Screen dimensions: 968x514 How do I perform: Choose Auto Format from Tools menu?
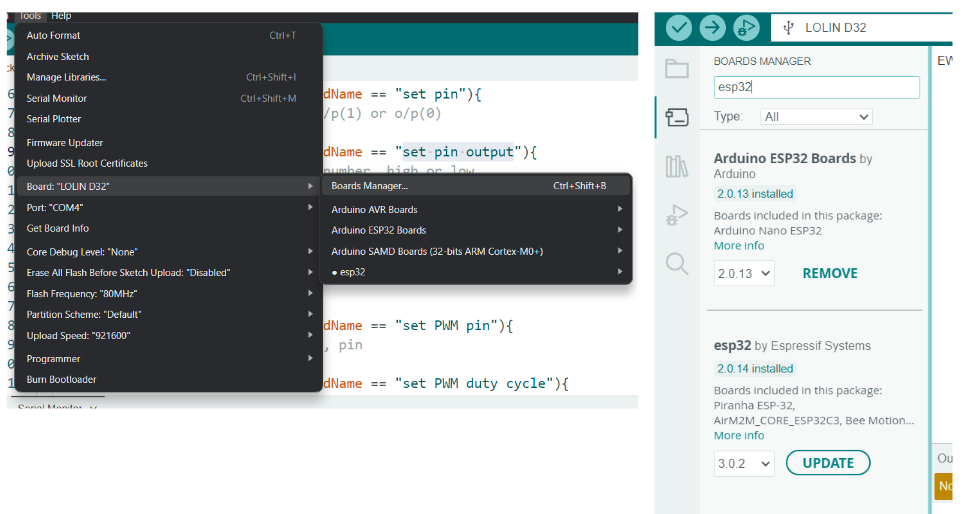click(168, 36)
